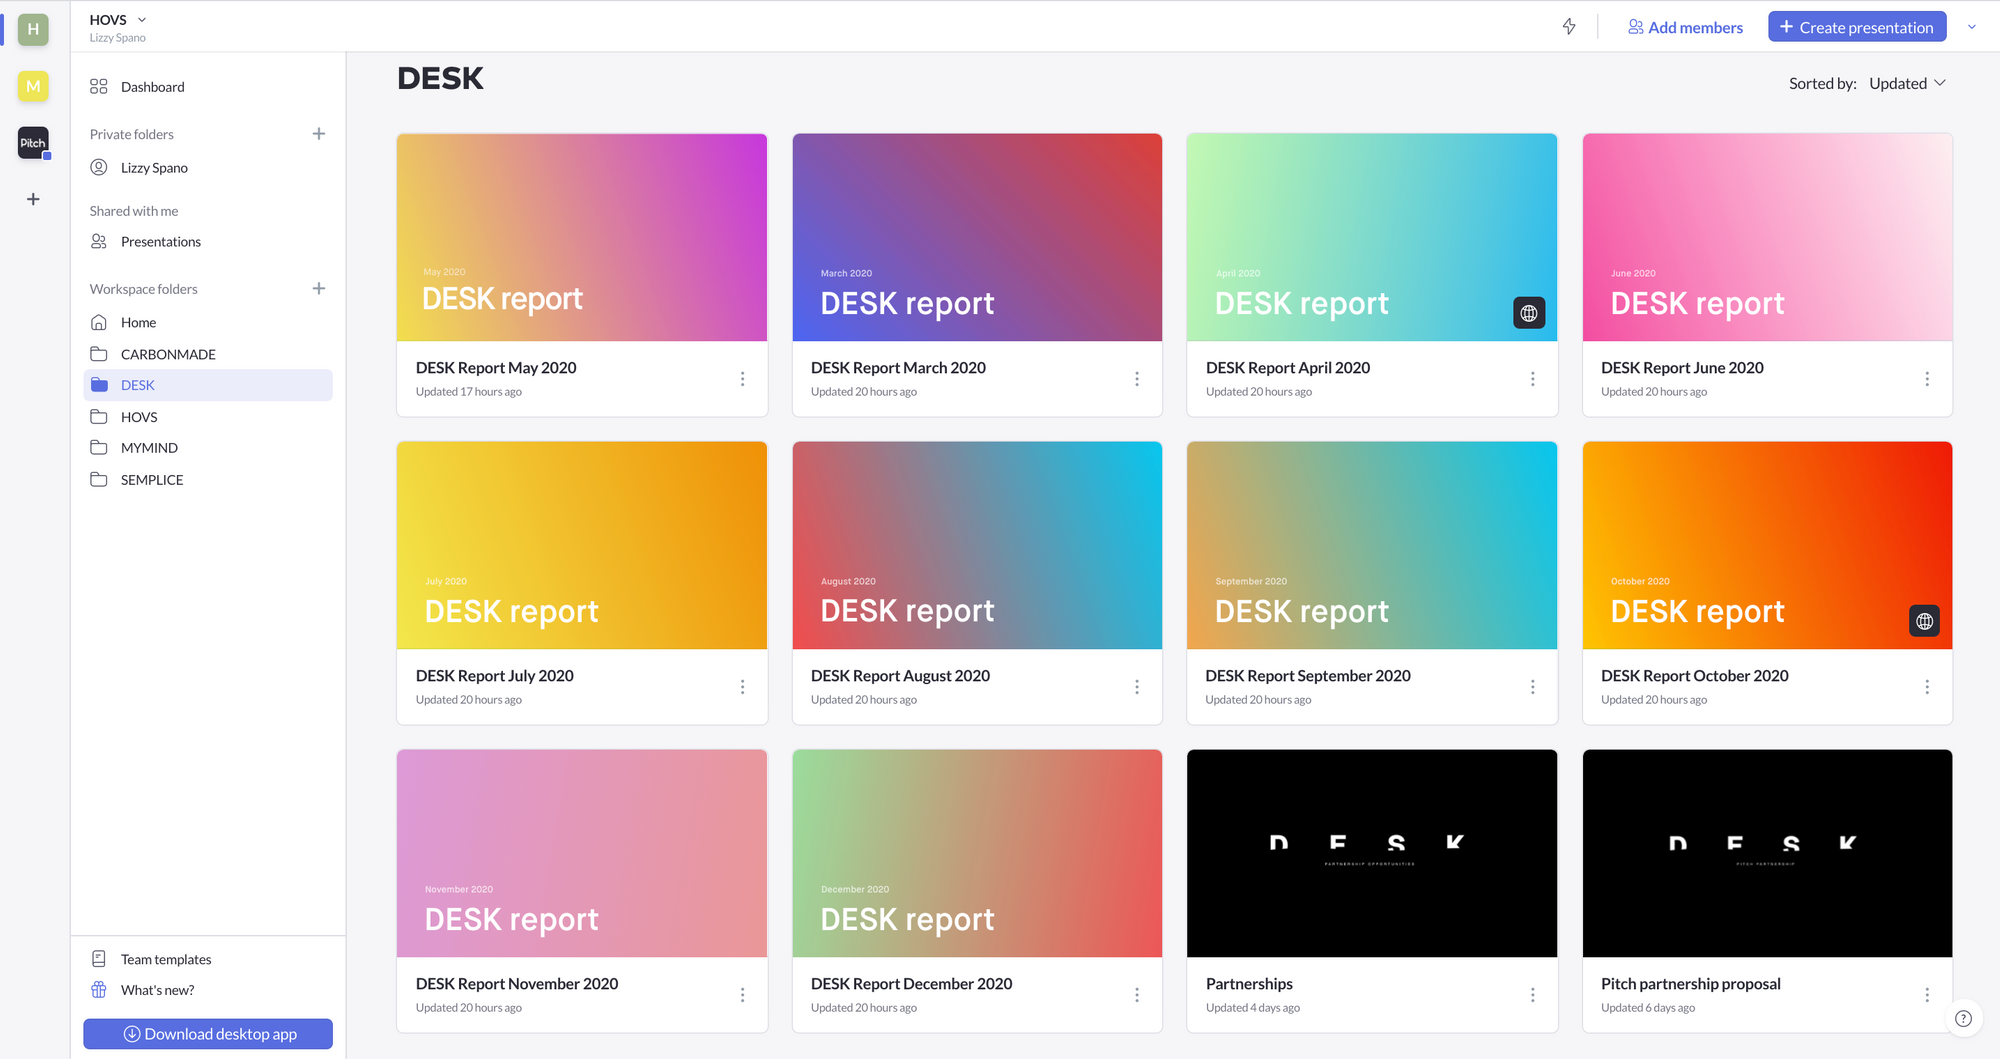Open options for DESK Report December 2020

[x=1137, y=995]
